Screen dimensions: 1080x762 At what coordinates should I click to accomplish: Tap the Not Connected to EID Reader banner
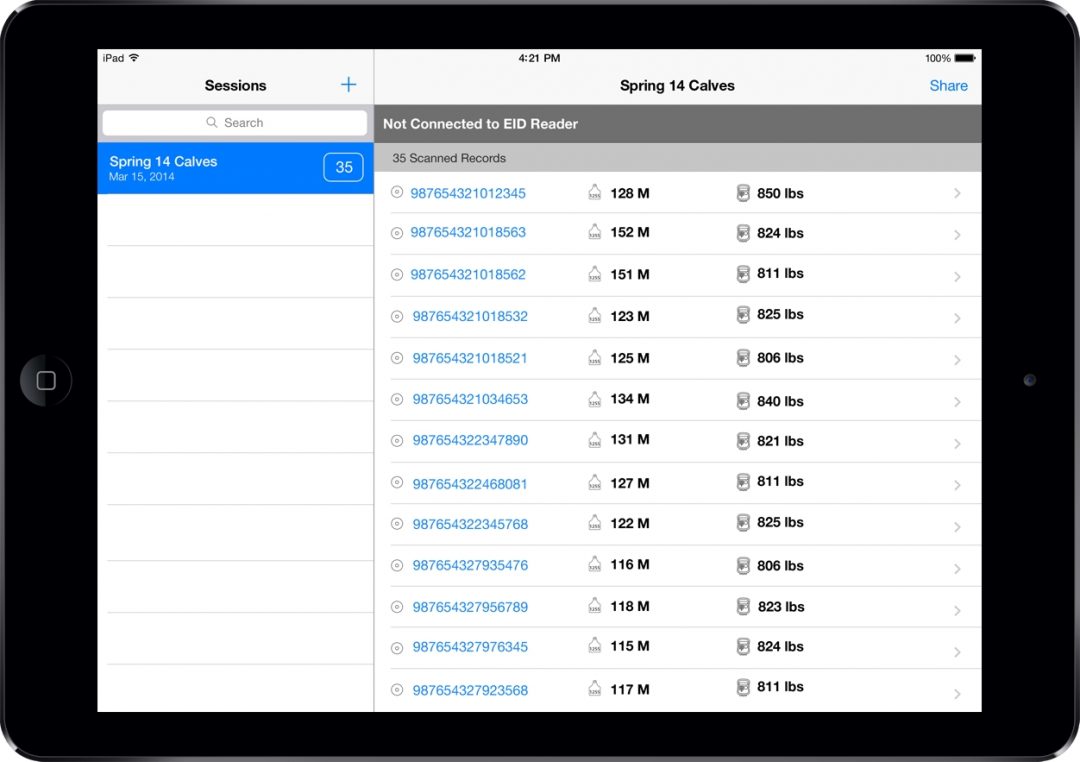(677, 124)
